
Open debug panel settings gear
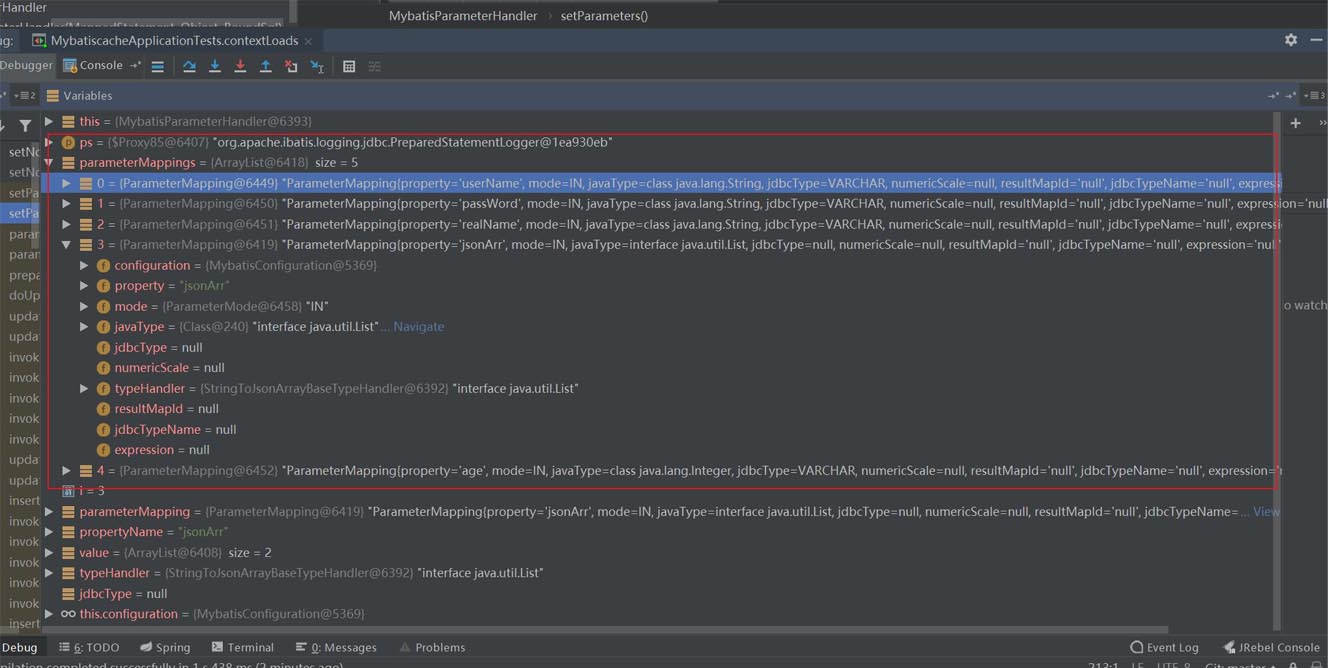tap(1291, 40)
